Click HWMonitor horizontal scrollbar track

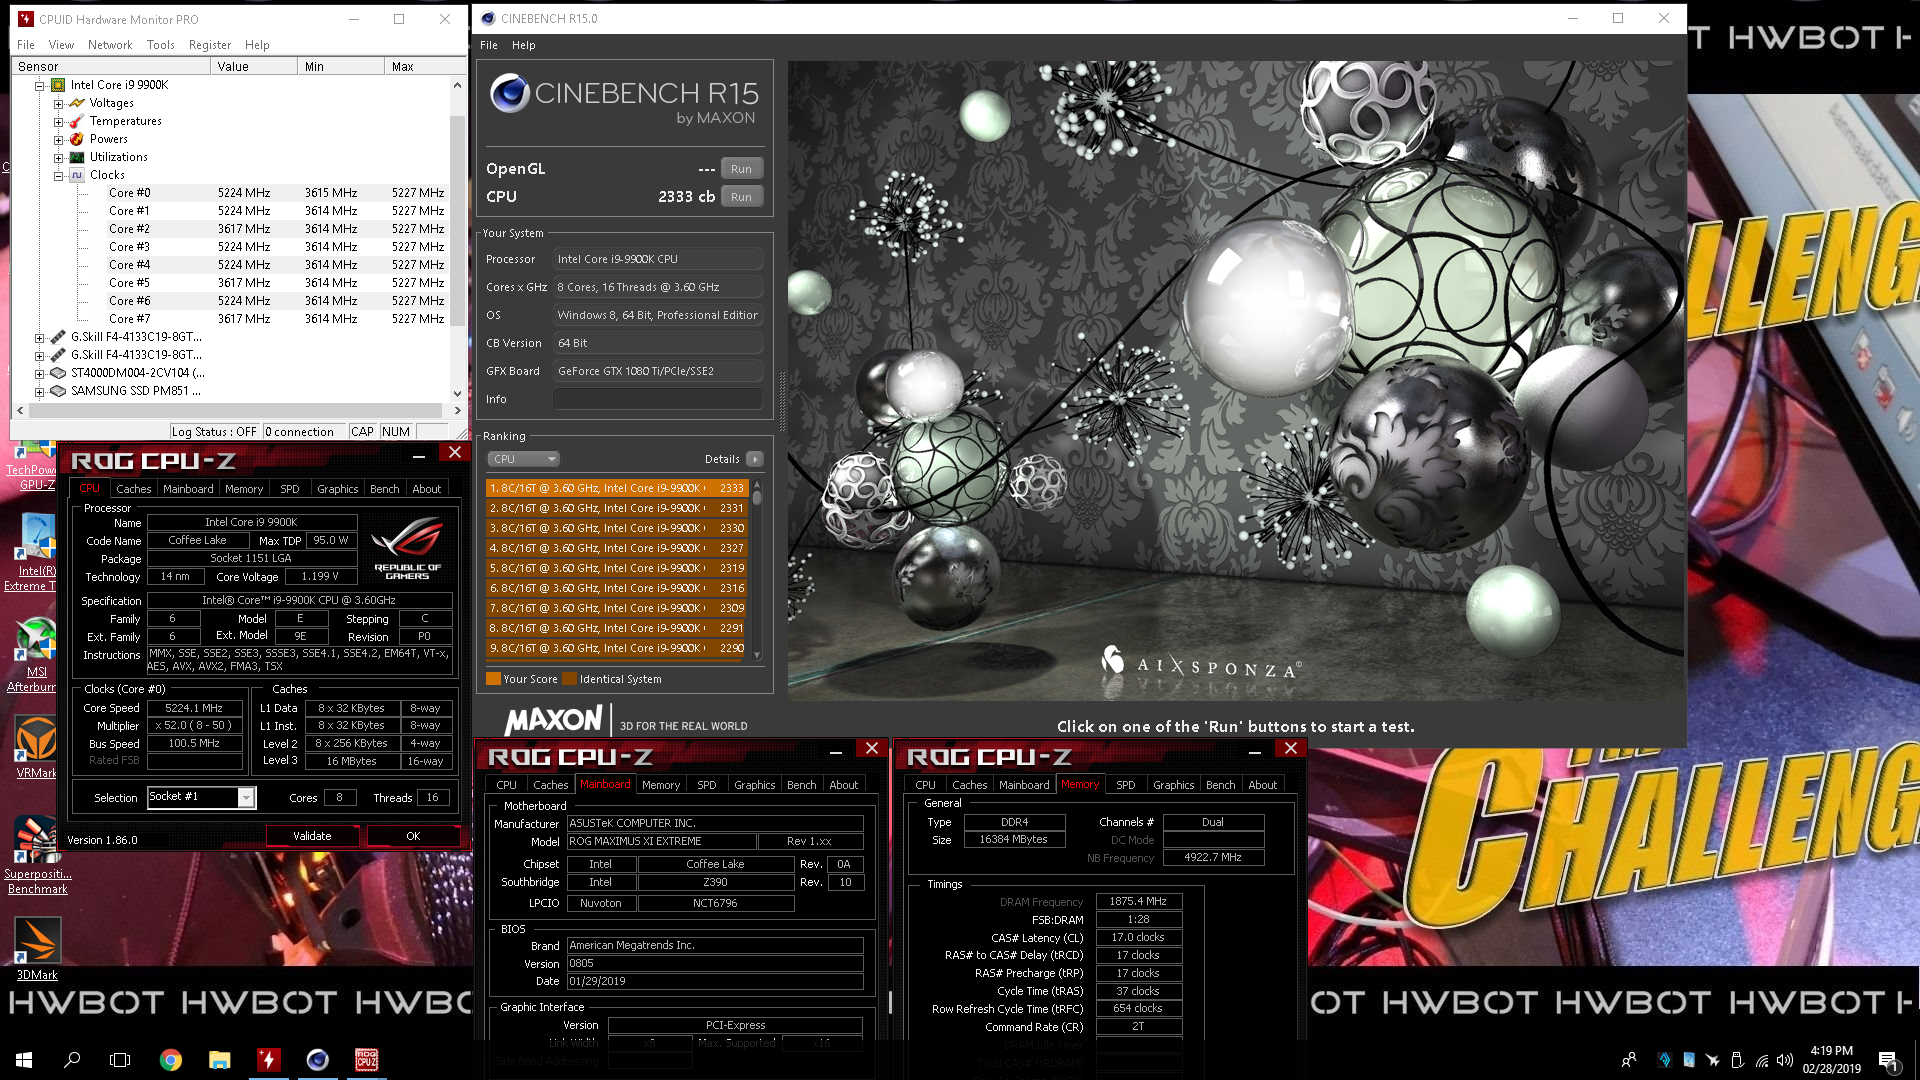tap(238, 410)
